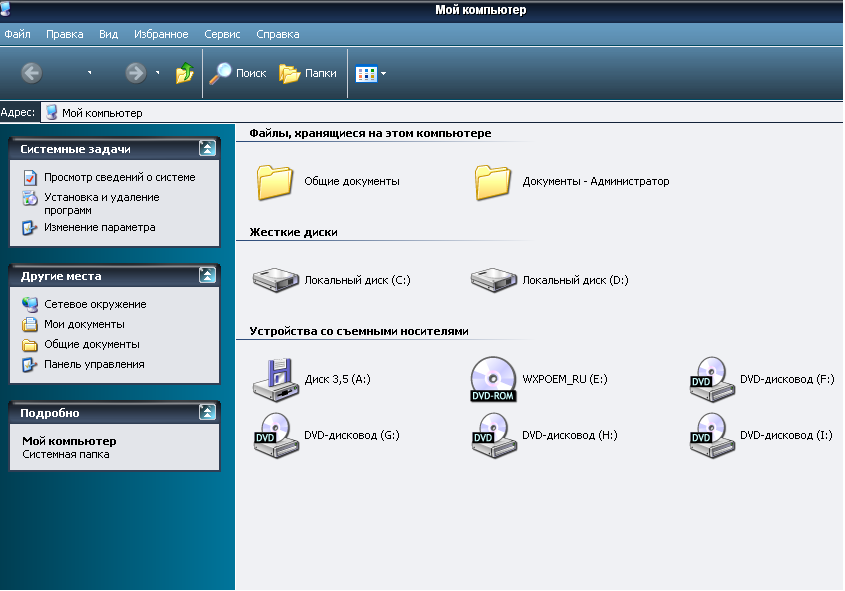Click the network places globe icon
This screenshot has width=845, height=591.
[30, 304]
